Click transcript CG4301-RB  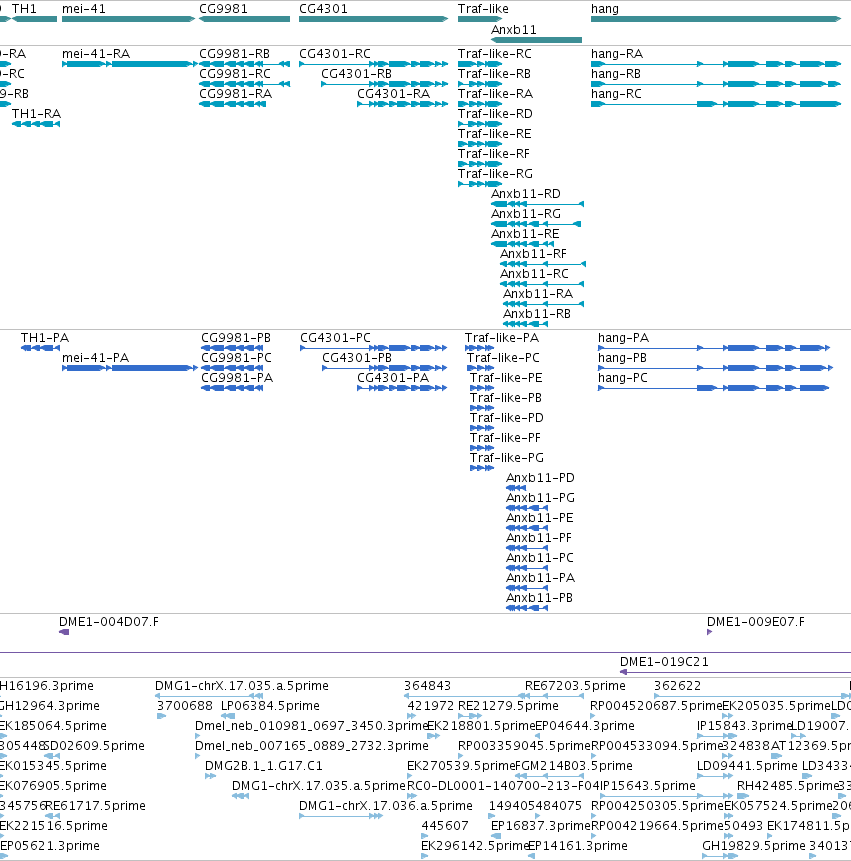tap(384, 84)
